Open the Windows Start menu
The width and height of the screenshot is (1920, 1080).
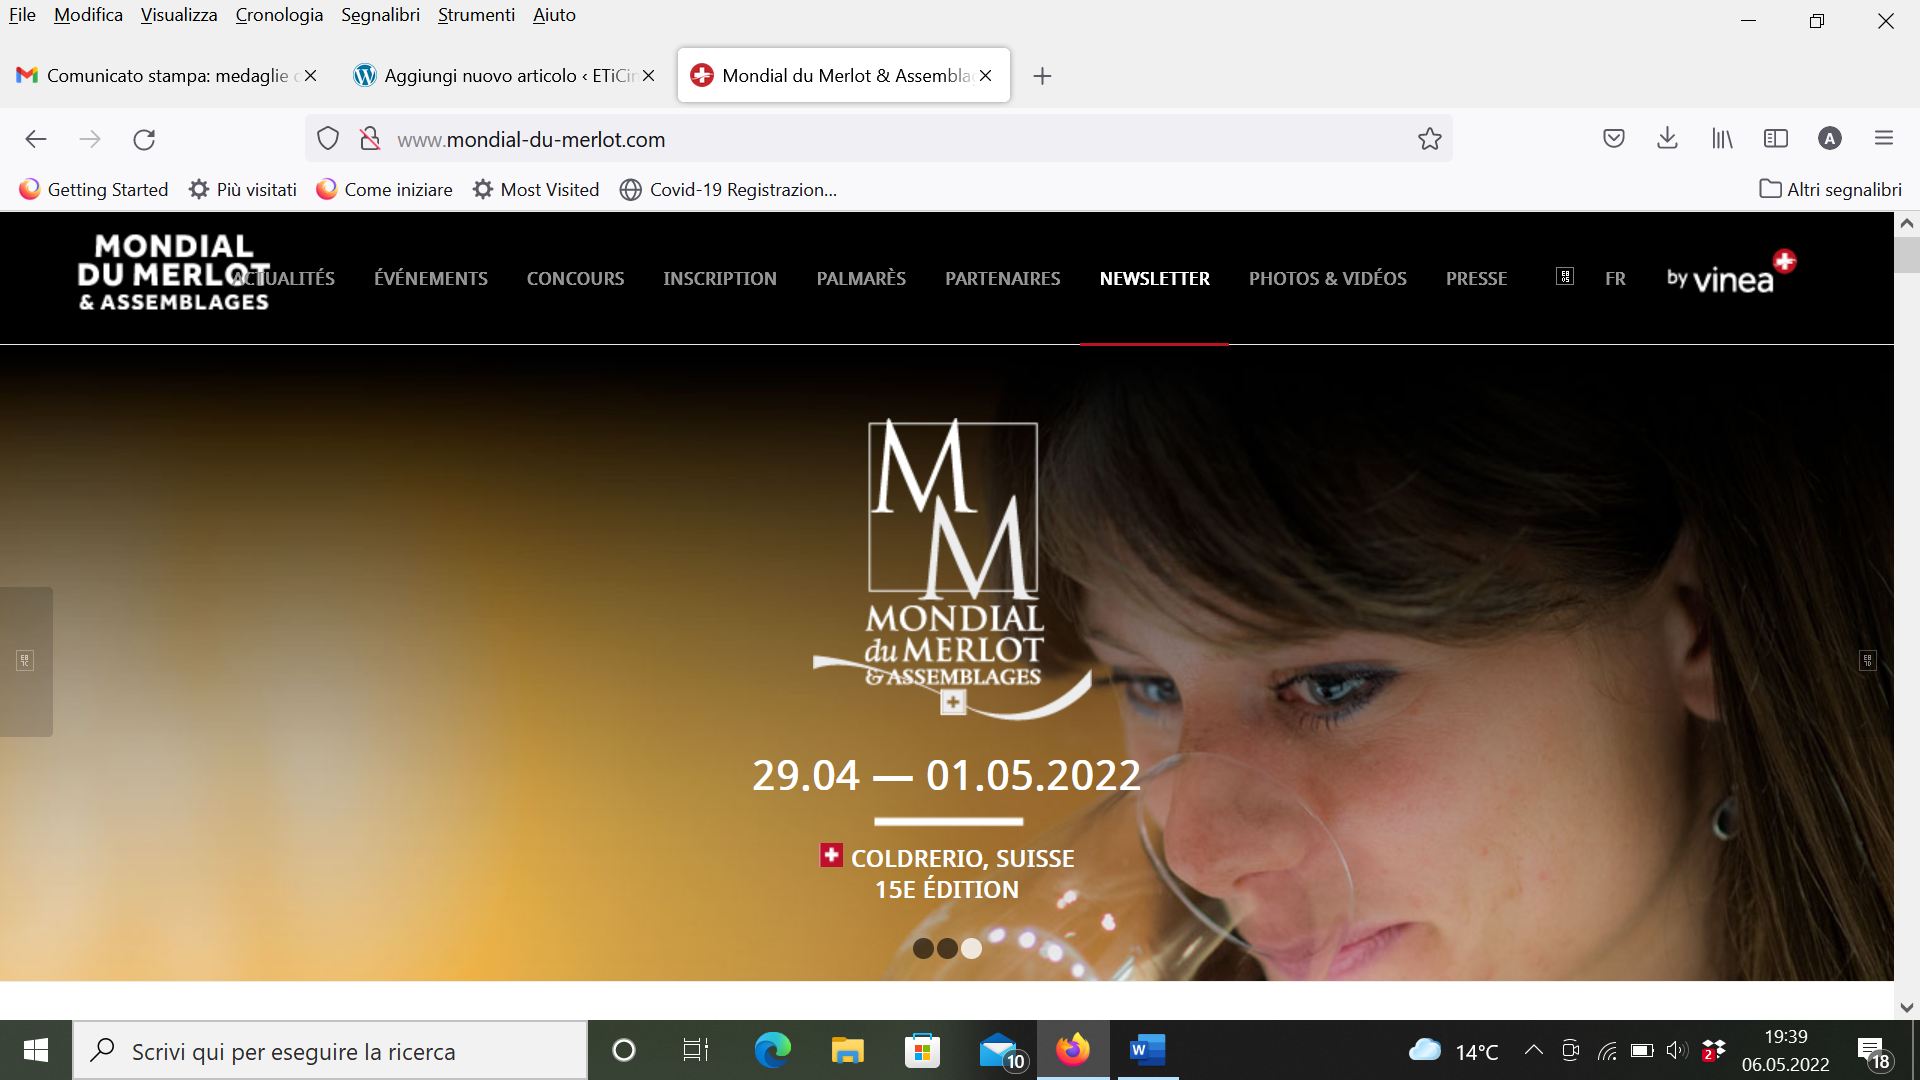click(x=36, y=1050)
